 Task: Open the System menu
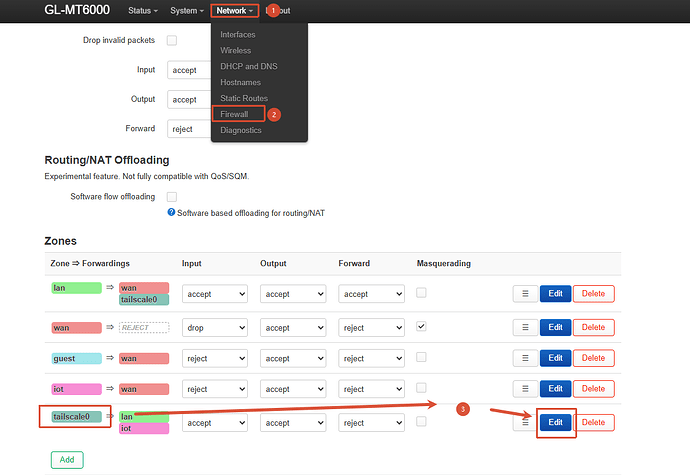(x=187, y=11)
